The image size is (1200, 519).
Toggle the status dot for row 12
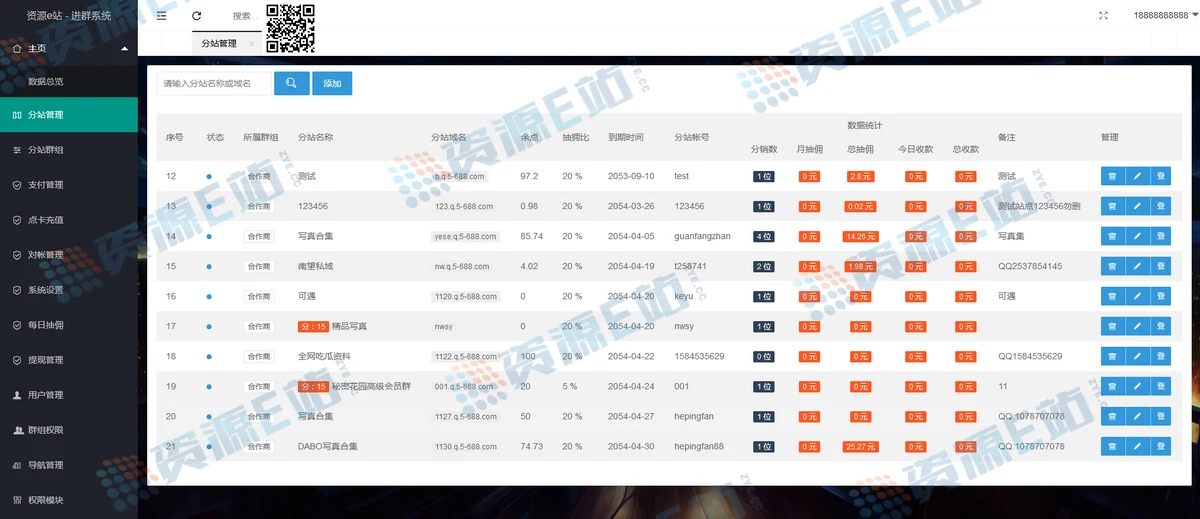(209, 176)
